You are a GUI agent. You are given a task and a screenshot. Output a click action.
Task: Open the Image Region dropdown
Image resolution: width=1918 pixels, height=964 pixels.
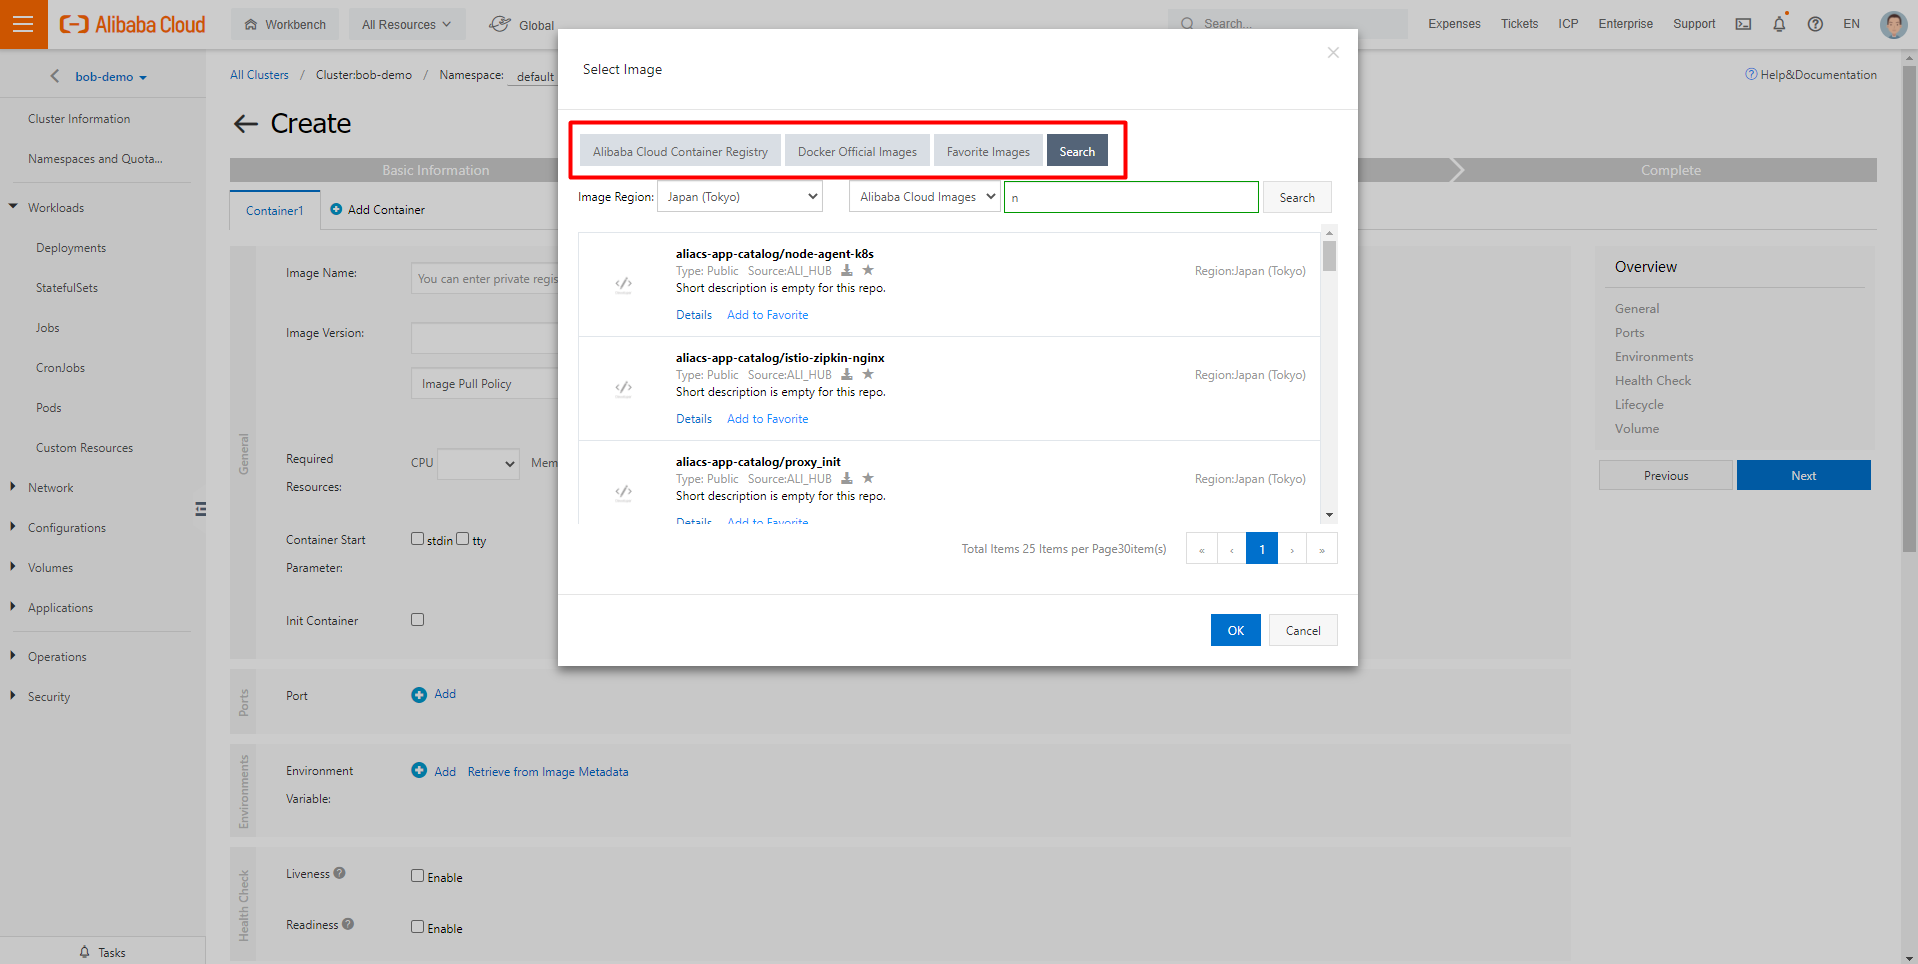tap(740, 197)
